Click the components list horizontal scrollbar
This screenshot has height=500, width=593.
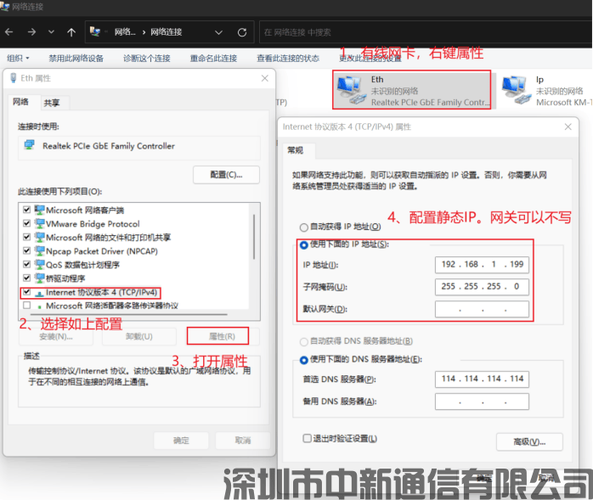pos(129,314)
